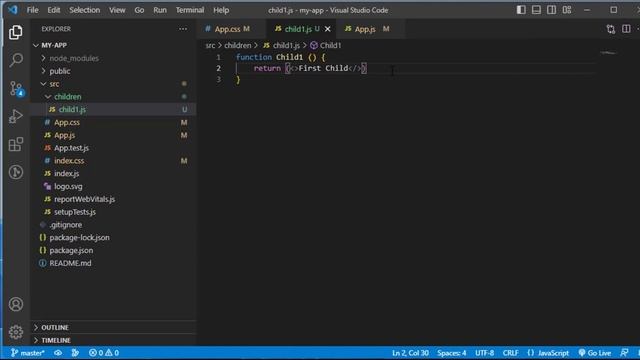Open the Accounts menu icon
This screenshot has height=360, width=640.
click(x=16, y=304)
